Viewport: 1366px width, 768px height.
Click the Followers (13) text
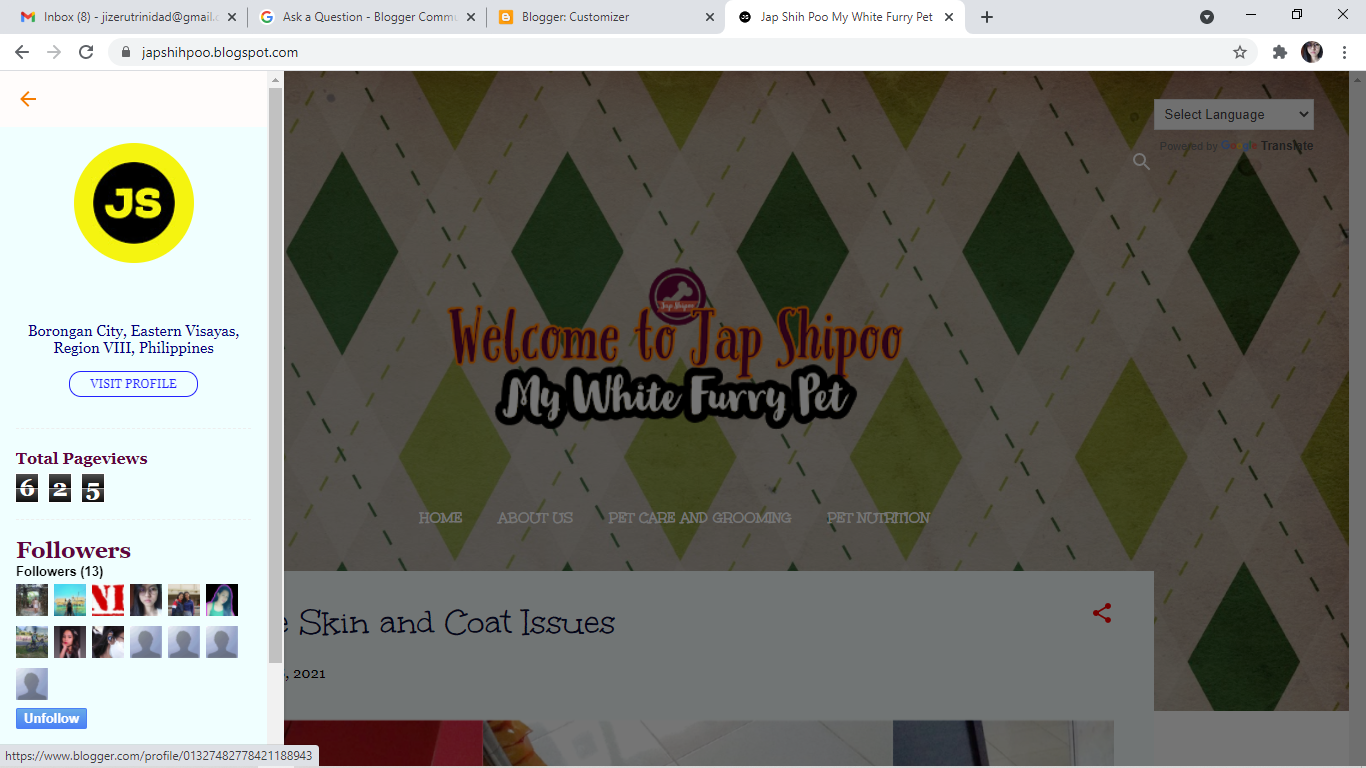point(59,571)
